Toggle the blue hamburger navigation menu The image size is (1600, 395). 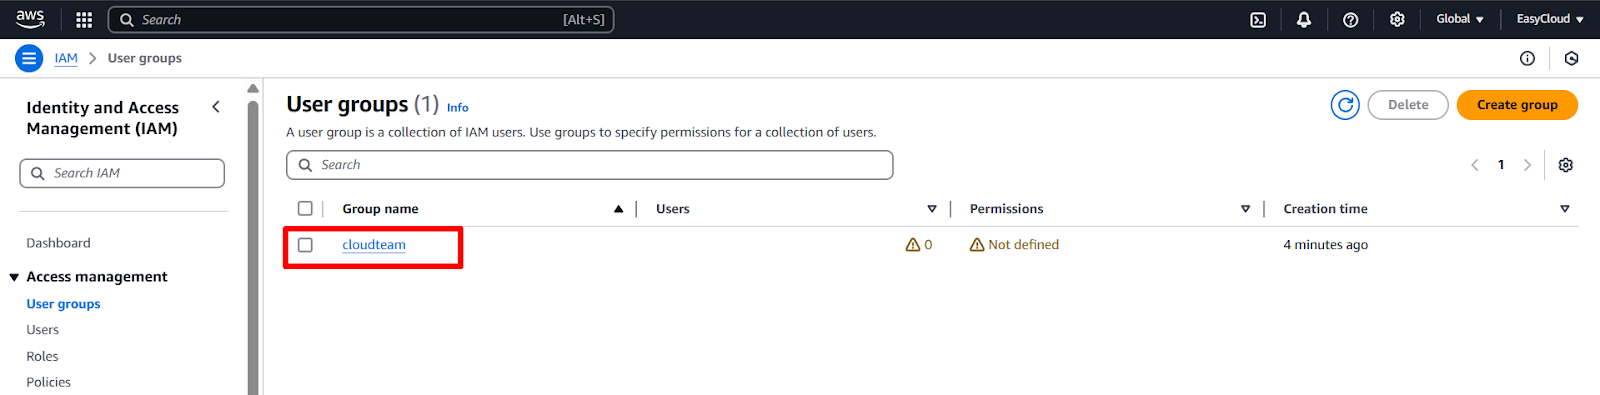tap(29, 58)
